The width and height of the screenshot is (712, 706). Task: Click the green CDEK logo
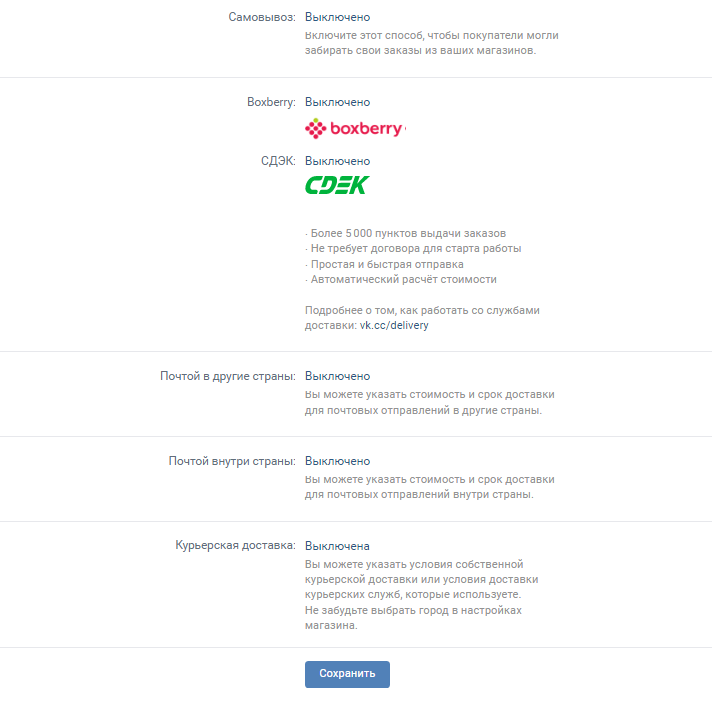[337, 185]
